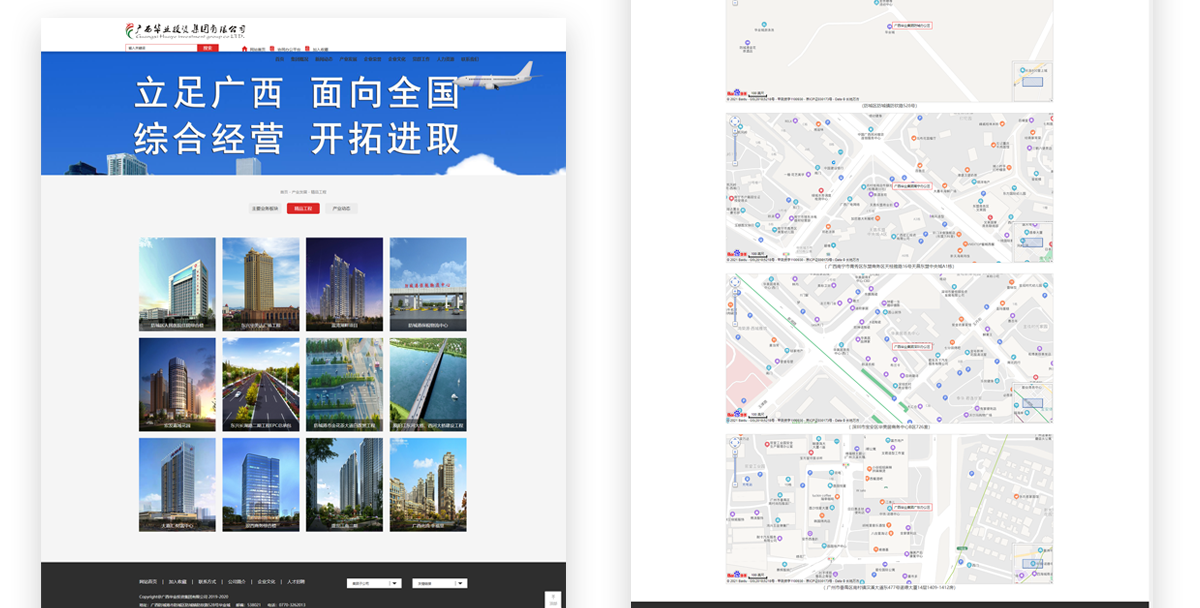Select the tab right of the red tab
1200x608 pixels.
tap(341, 209)
